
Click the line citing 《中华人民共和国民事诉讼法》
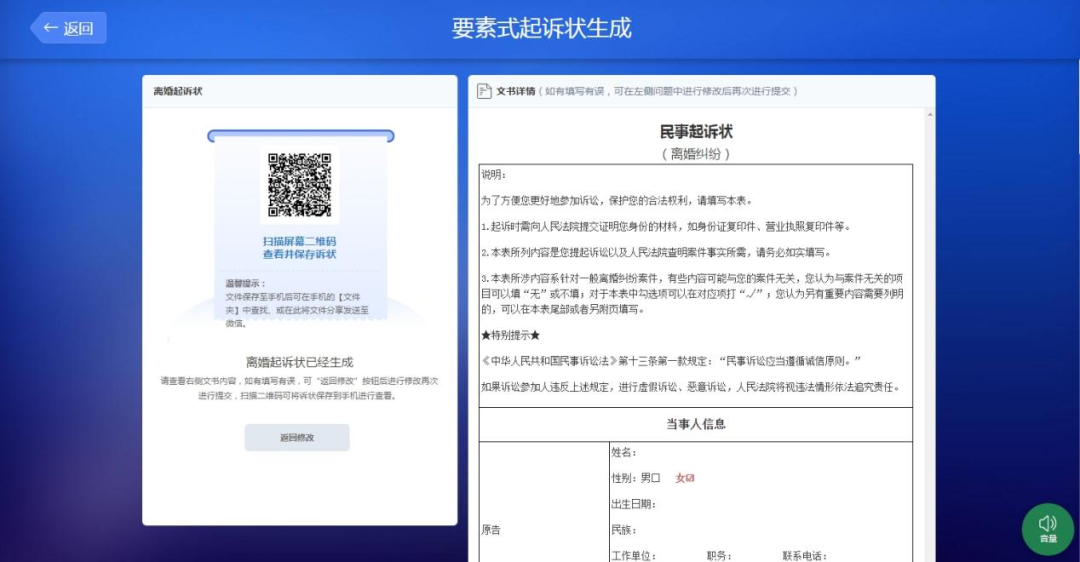(x=671, y=362)
